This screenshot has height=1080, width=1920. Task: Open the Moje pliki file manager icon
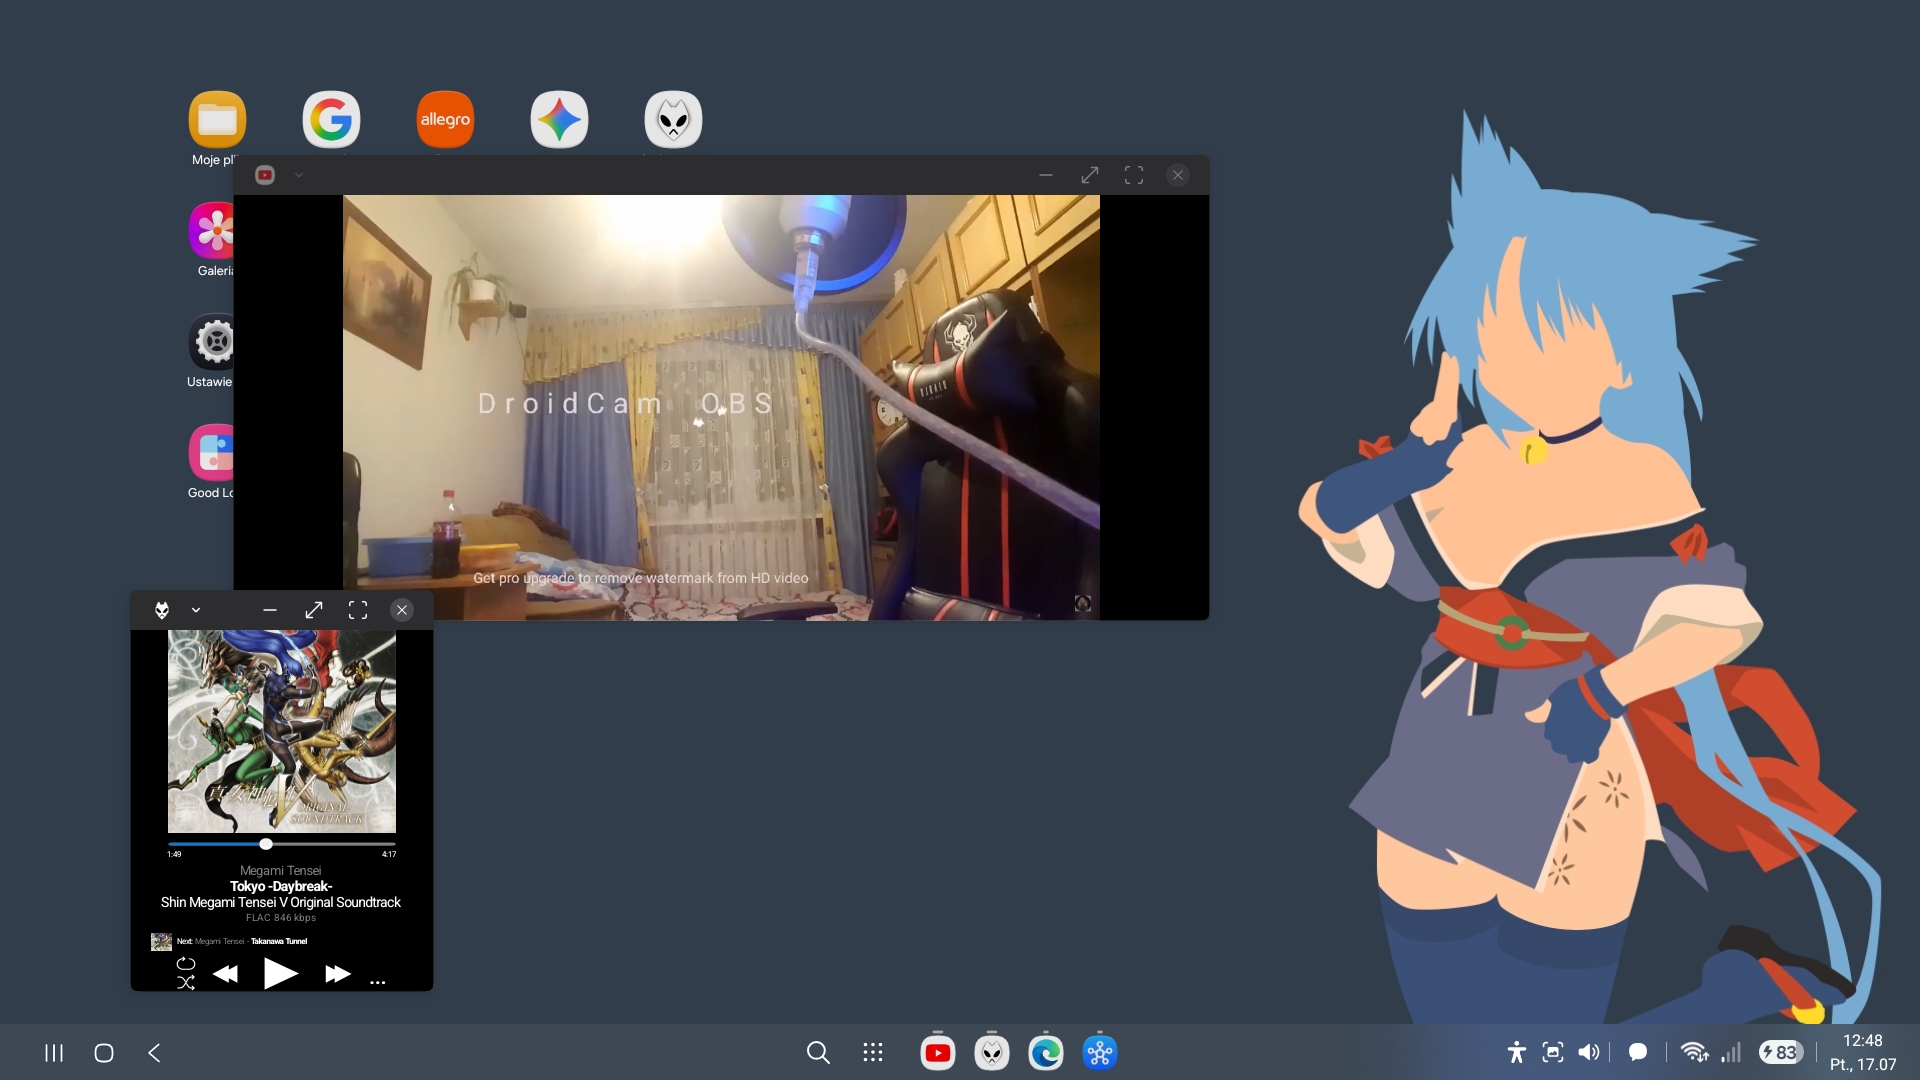tap(217, 119)
